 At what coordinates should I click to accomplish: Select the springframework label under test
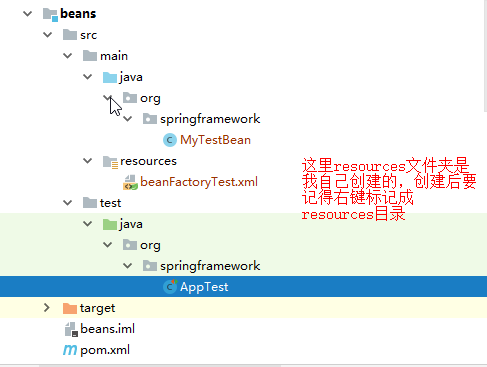point(210,266)
